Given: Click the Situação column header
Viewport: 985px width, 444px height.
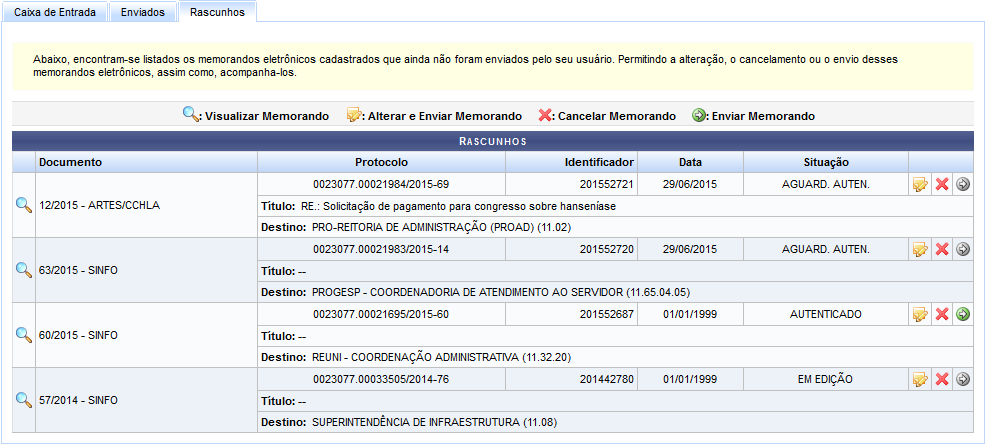Looking at the screenshot, I should [x=826, y=162].
